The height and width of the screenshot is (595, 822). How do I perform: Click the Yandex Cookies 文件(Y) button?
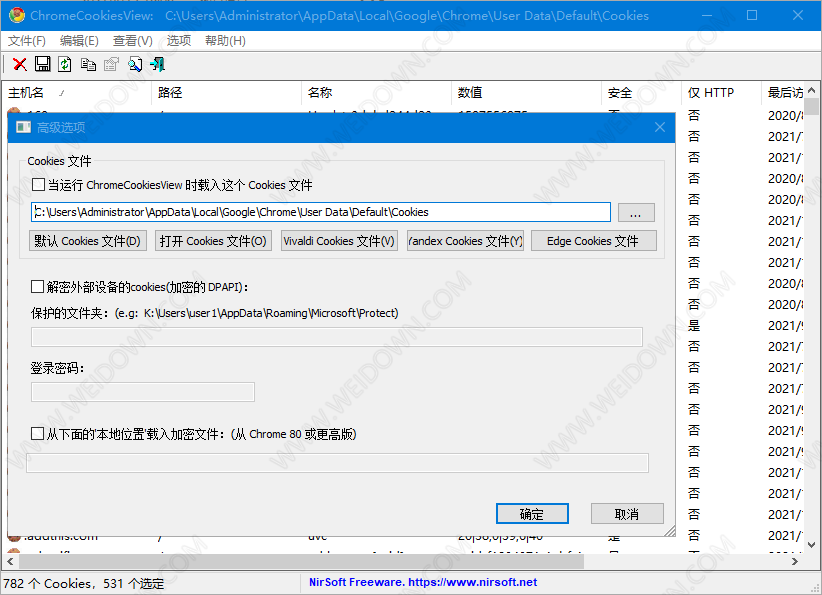click(x=465, y=241)
